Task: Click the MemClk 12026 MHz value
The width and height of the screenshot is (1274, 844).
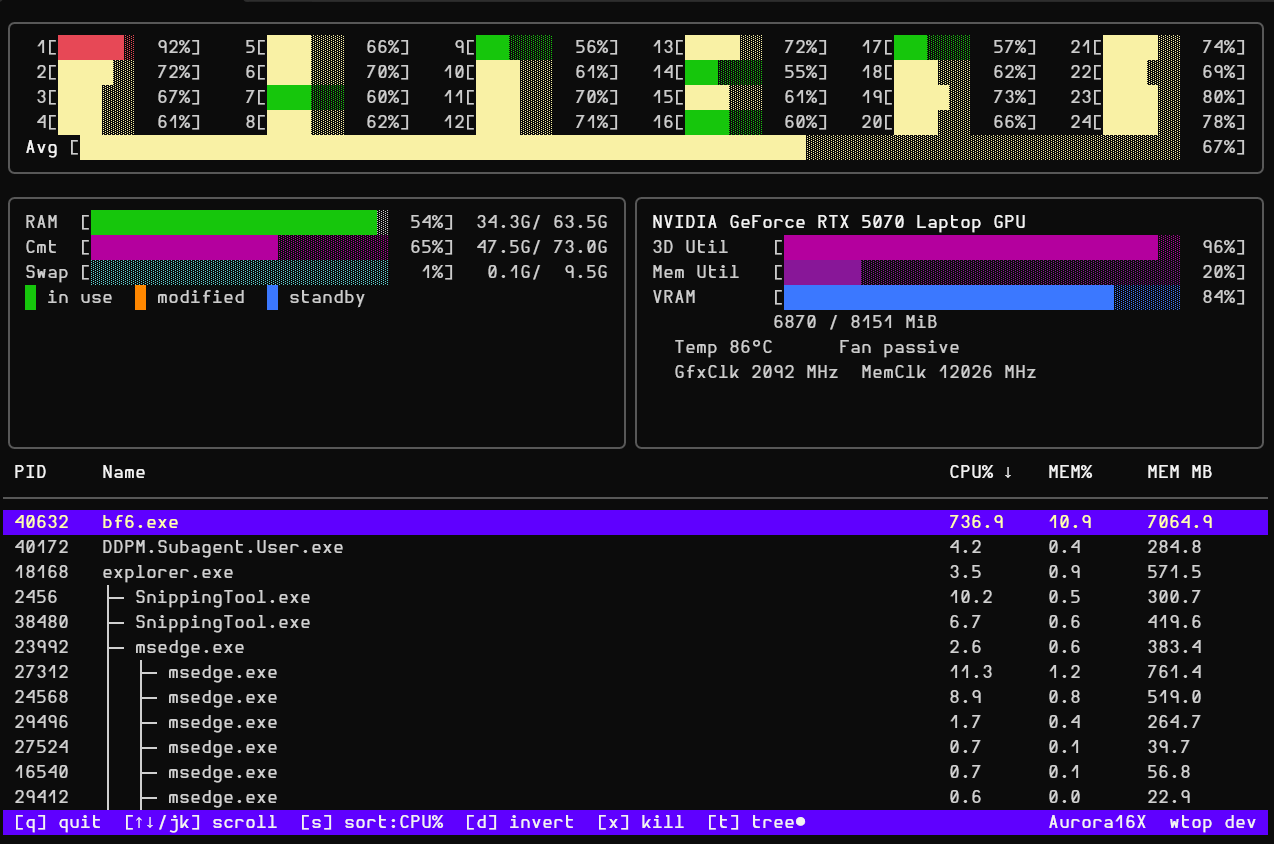Action: [948, 372]
